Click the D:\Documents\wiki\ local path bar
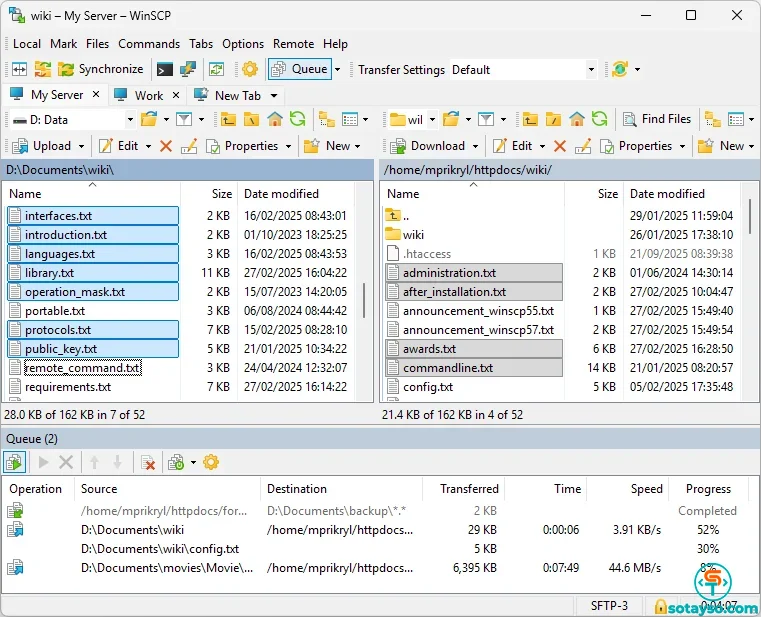This screenshot has height=617, width=761. 187,170
